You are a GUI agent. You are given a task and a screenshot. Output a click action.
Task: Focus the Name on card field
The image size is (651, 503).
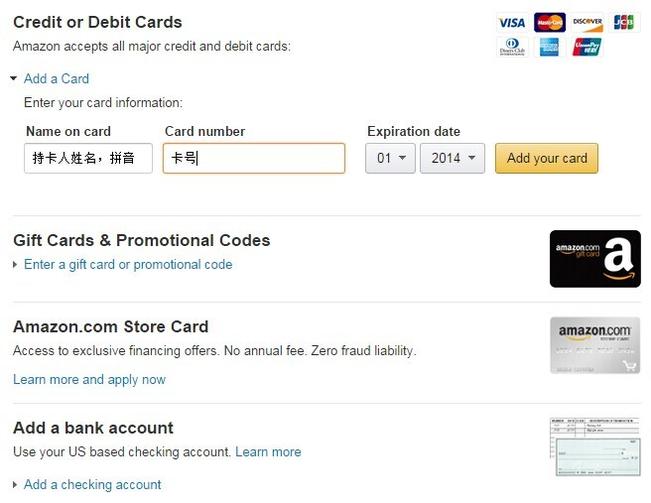88,158
